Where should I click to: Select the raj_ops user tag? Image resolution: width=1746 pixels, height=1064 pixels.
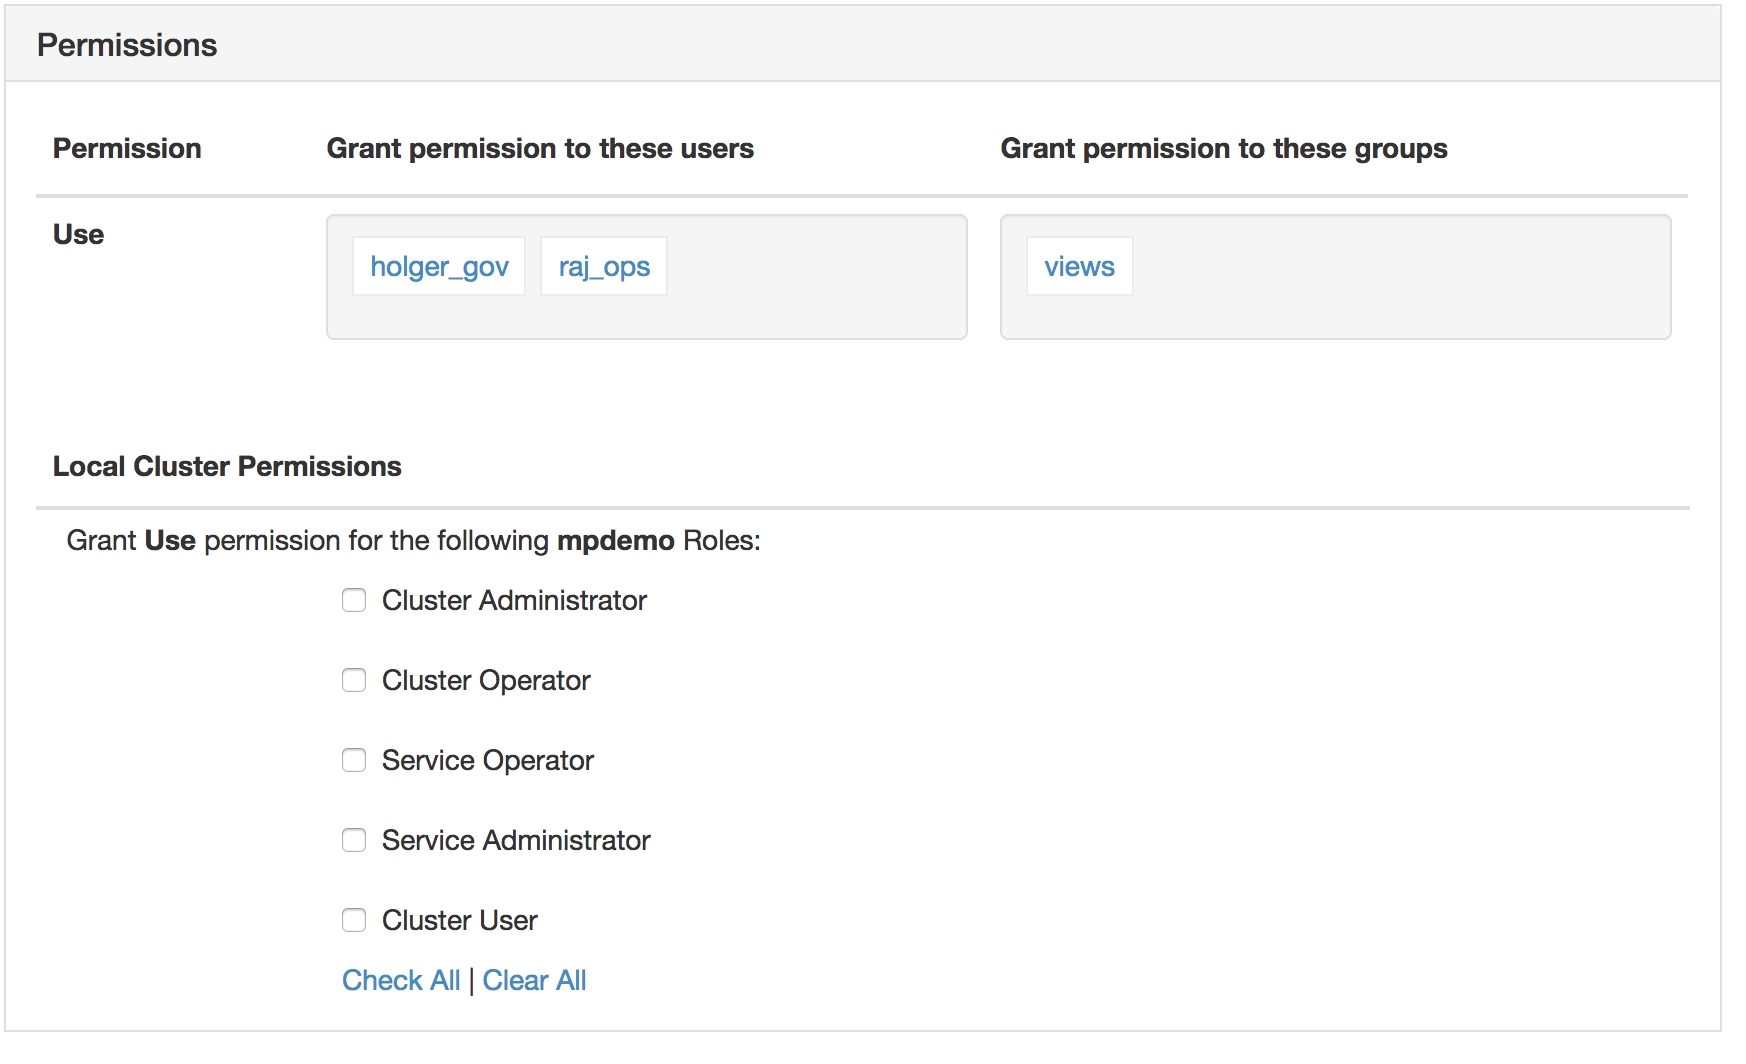(x=603, y=266)
